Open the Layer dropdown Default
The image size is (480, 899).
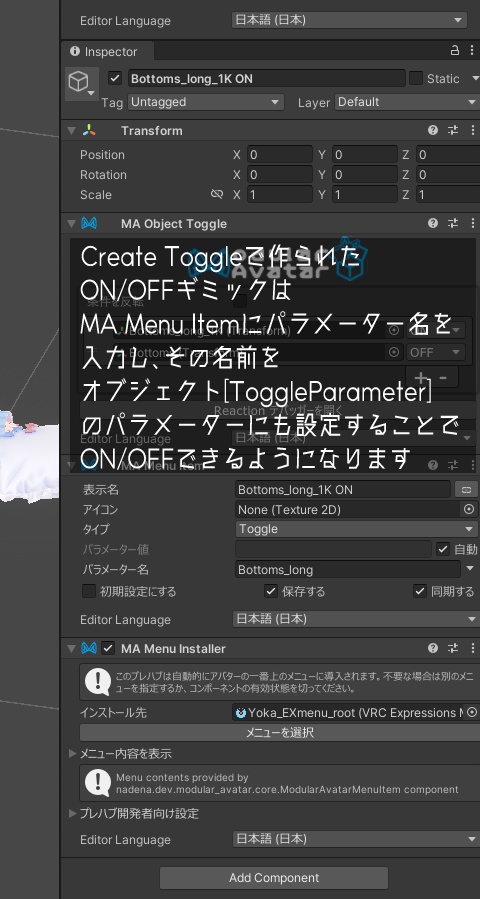pos(407,102)
